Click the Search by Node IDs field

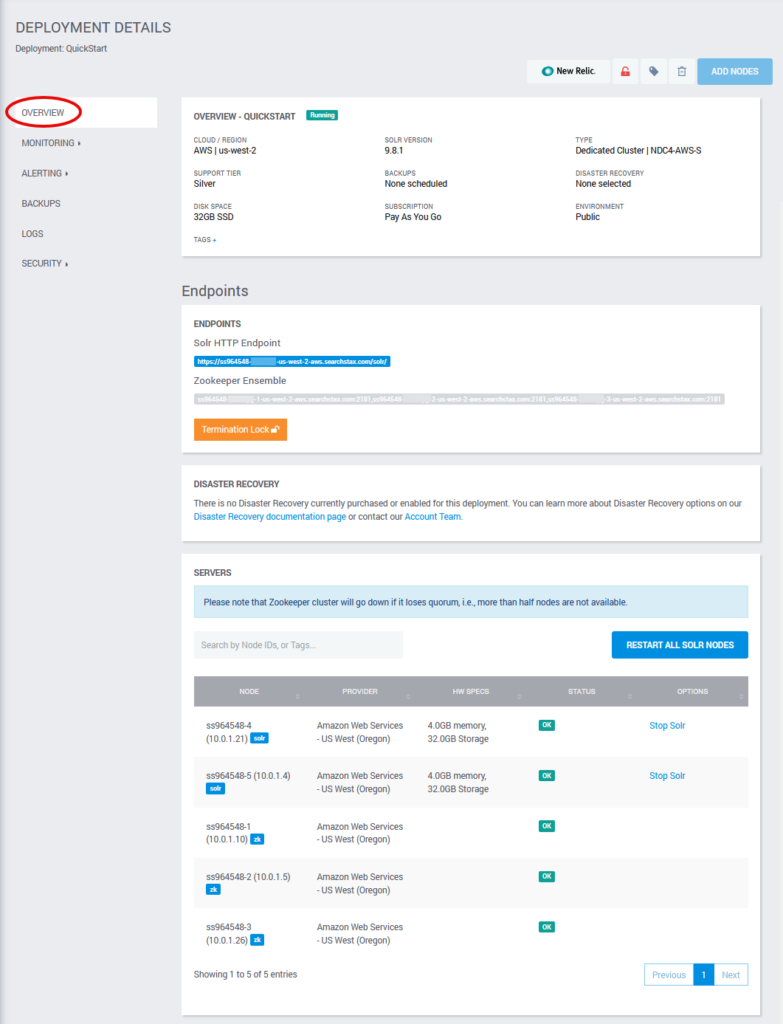pos(298,645)
